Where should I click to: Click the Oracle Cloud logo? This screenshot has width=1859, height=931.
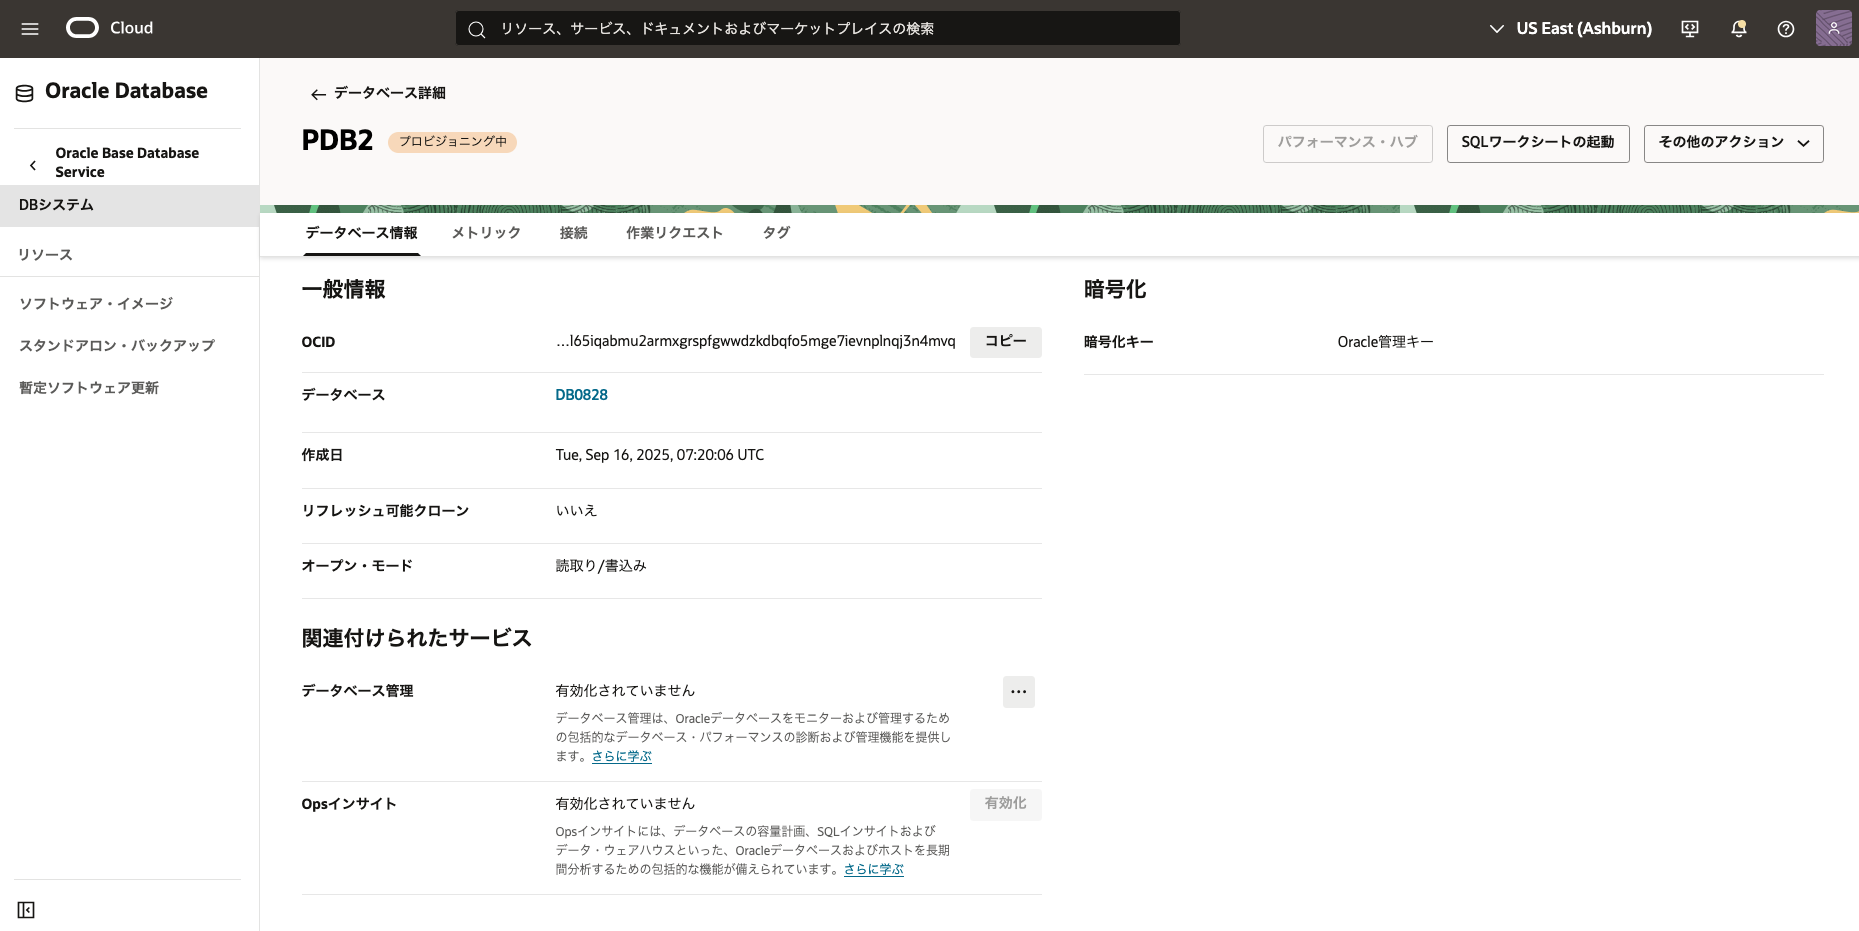(83, 28)
